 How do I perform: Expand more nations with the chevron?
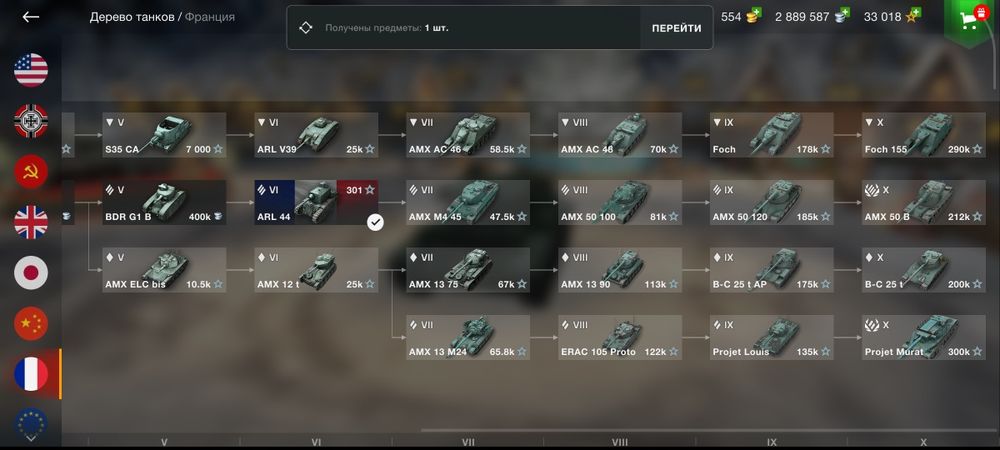tap(31, 439)
